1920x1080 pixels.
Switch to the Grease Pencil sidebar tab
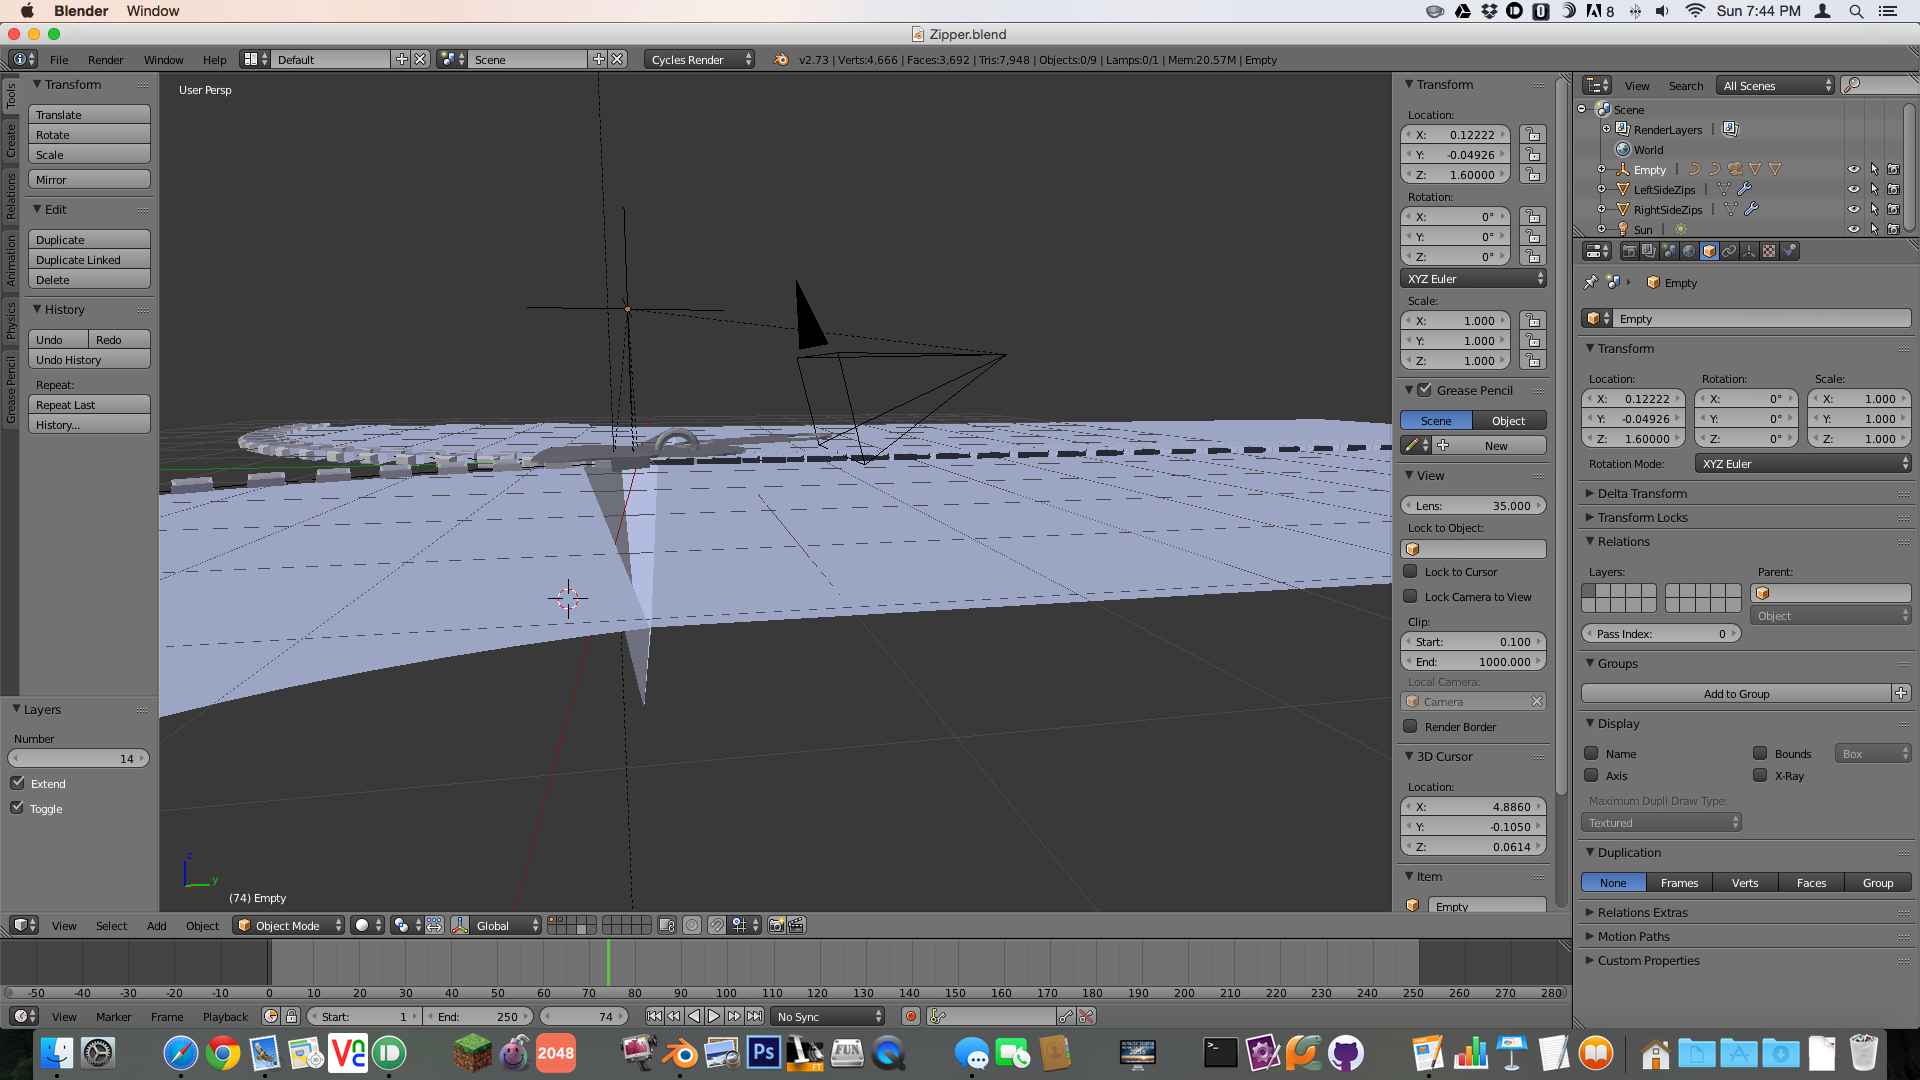coord(11,389)
